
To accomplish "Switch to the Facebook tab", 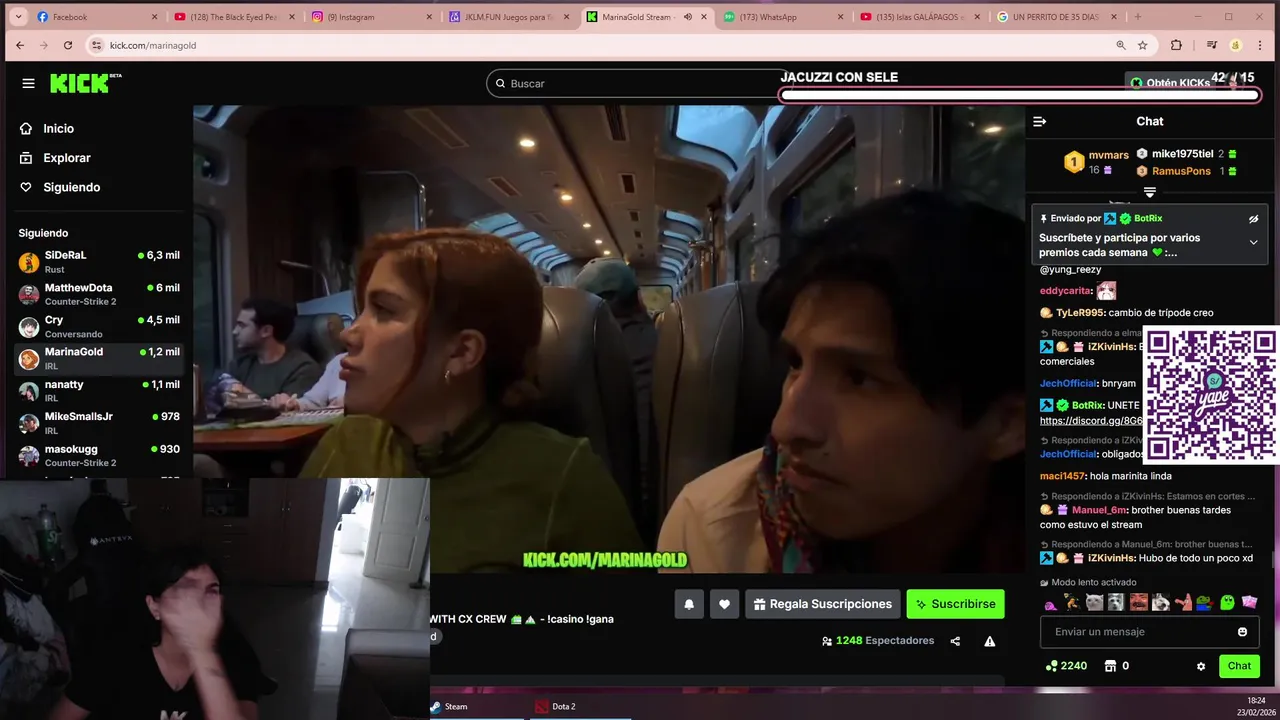I will click(95, 17).
